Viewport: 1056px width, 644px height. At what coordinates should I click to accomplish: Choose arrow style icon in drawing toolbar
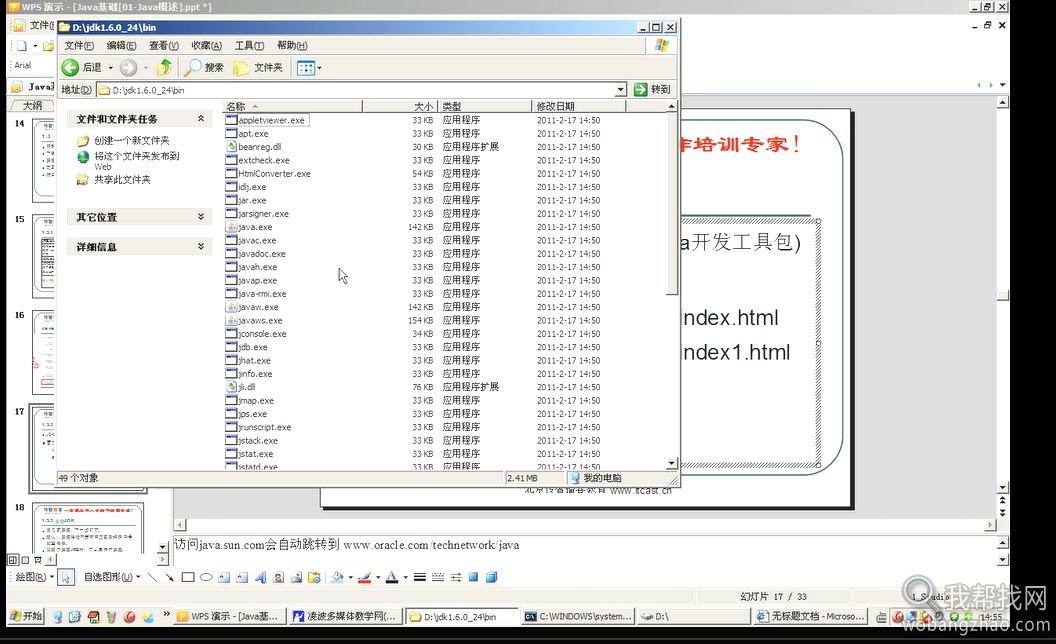(x=455, y=577)
